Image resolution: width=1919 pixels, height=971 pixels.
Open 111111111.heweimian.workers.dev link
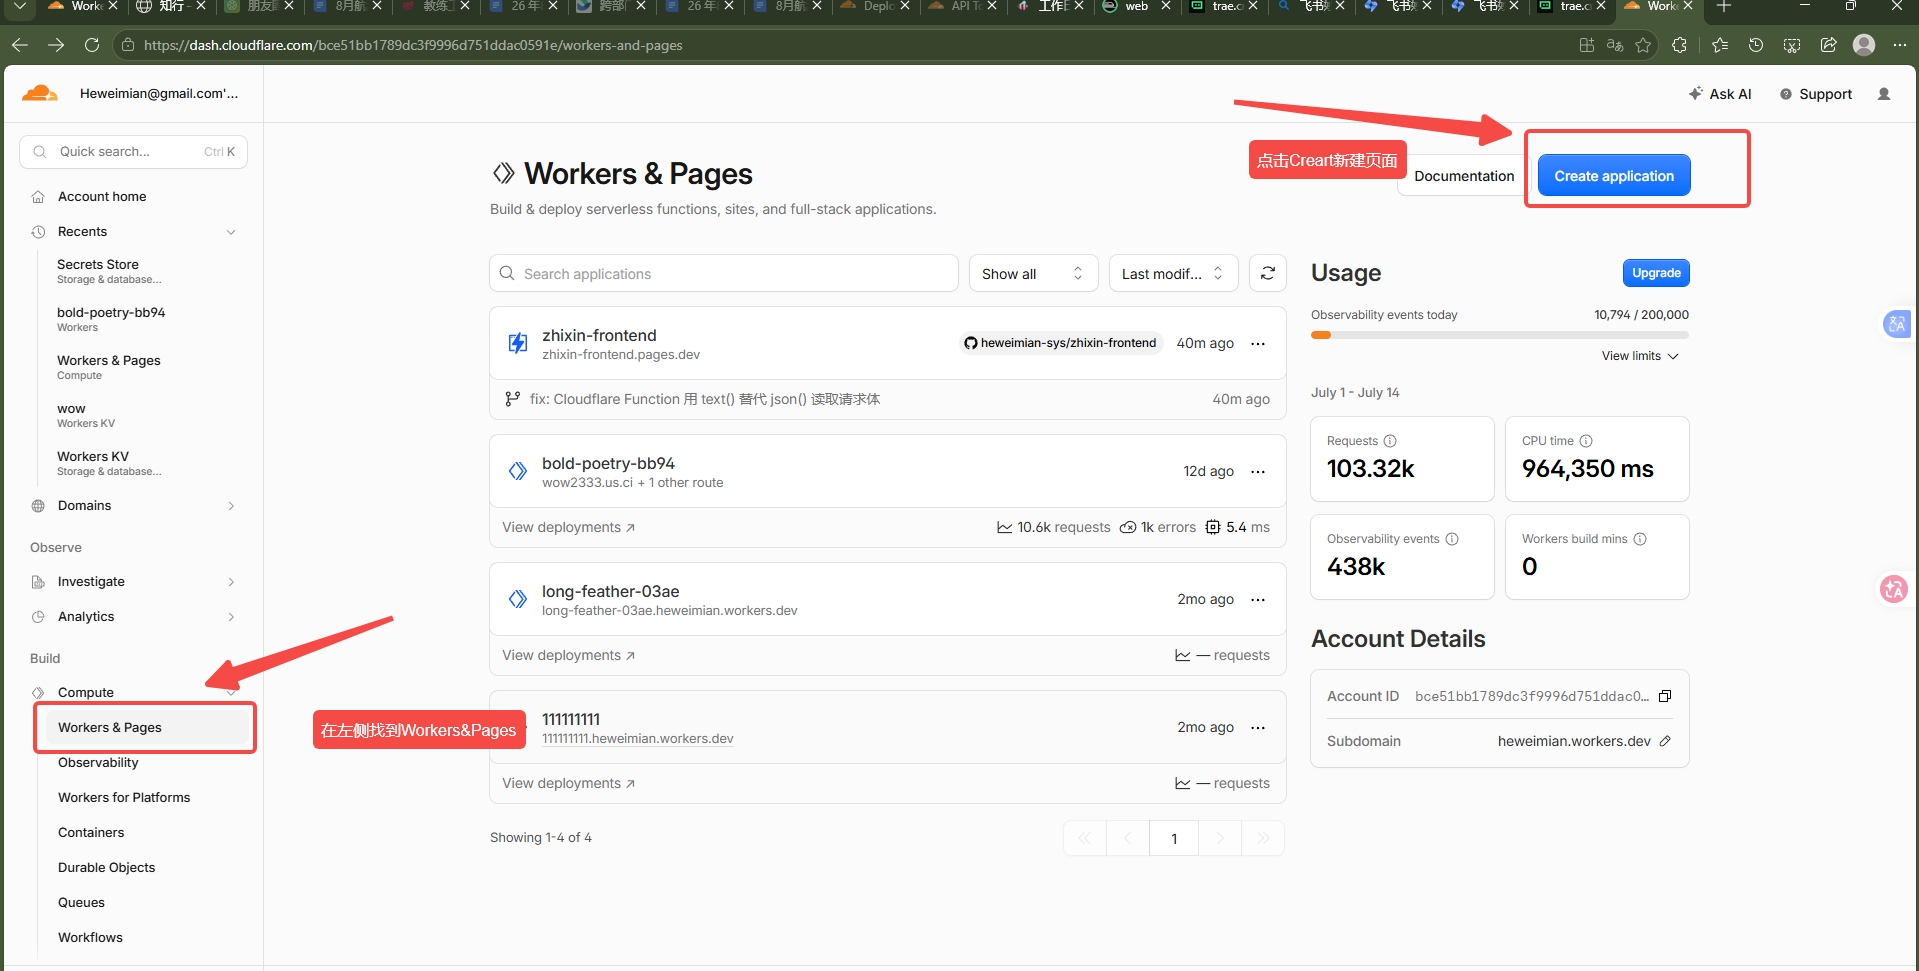tap(637, 739)
